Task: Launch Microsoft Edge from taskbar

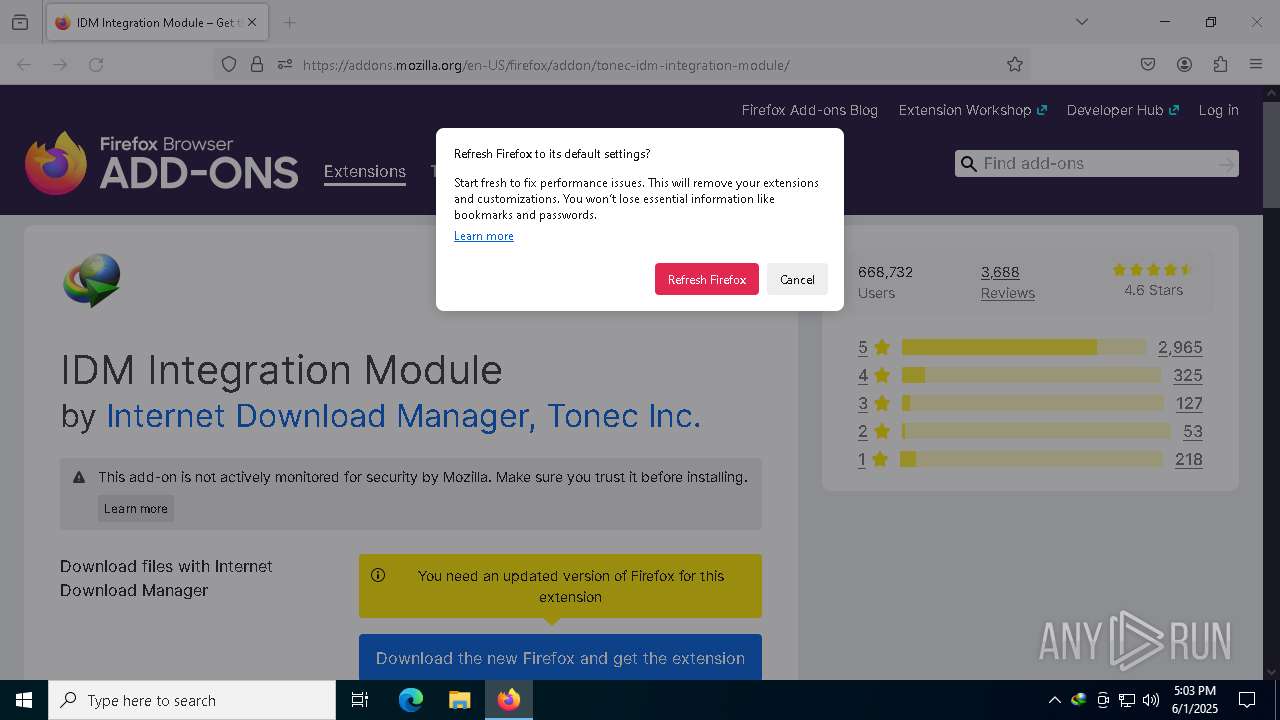Action: point(411,700)
